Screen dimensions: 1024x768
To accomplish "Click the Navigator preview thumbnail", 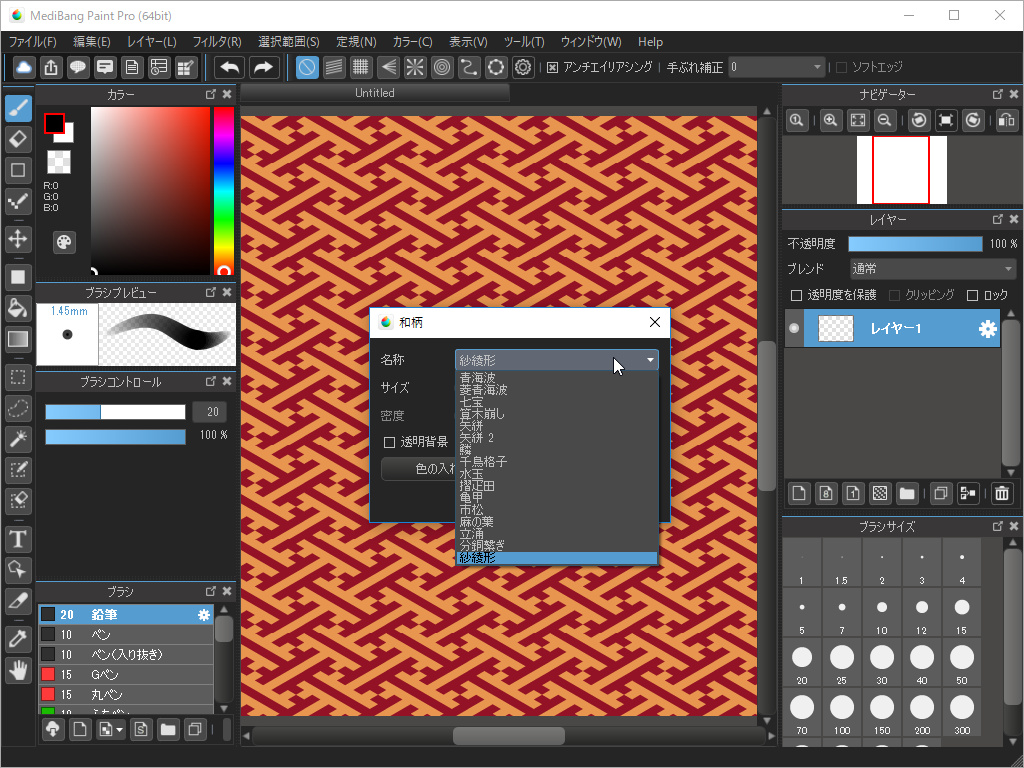I will [x=901, y=170].
